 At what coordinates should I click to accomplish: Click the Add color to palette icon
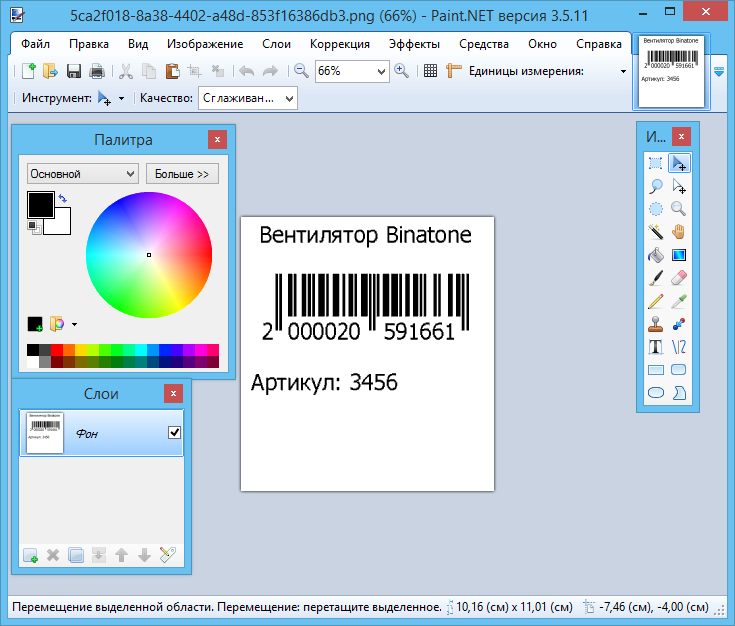coord(35,324)
